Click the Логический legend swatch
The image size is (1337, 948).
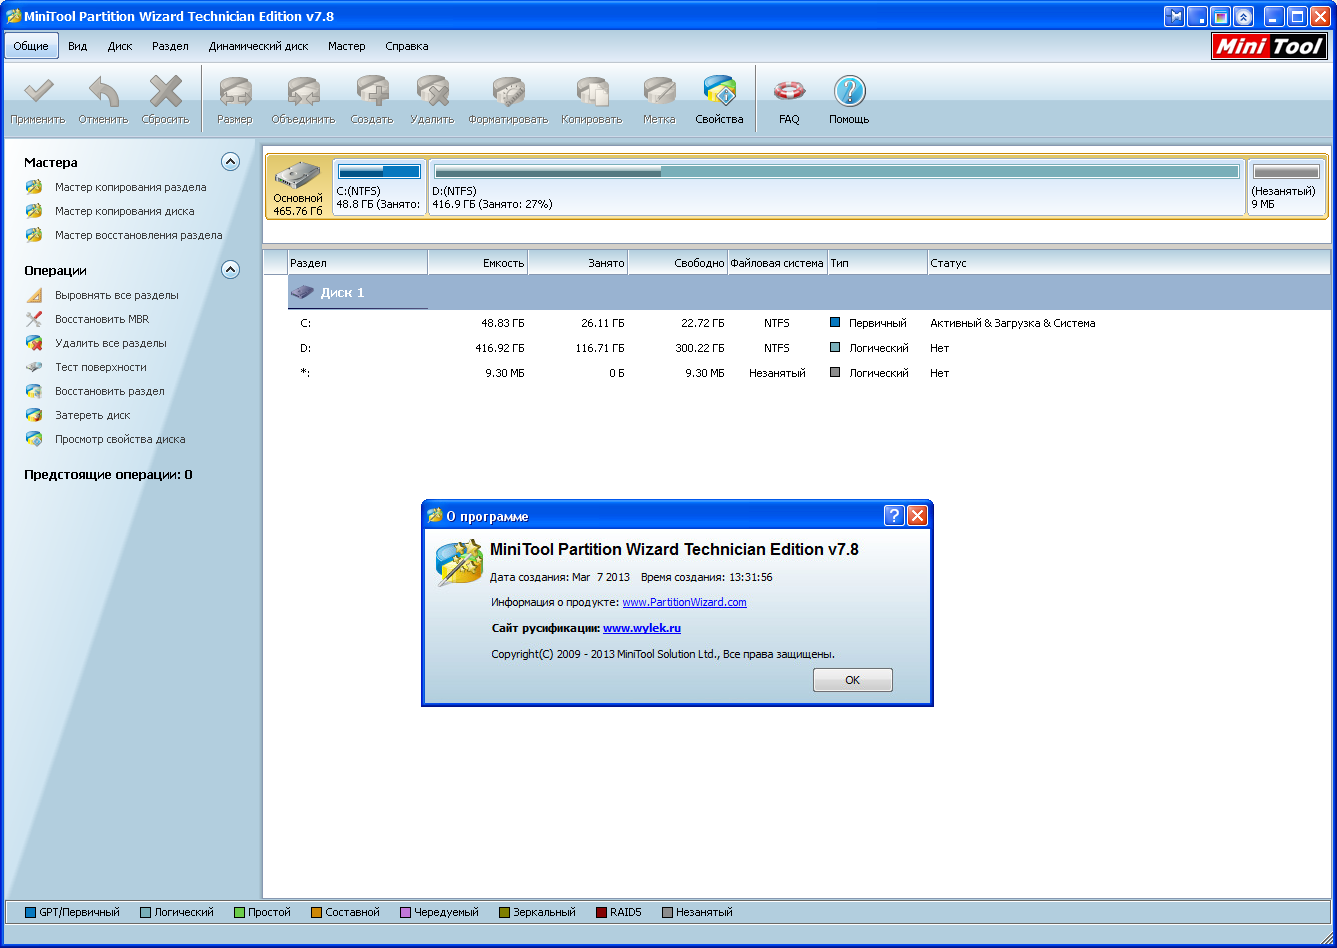point(145,912)
